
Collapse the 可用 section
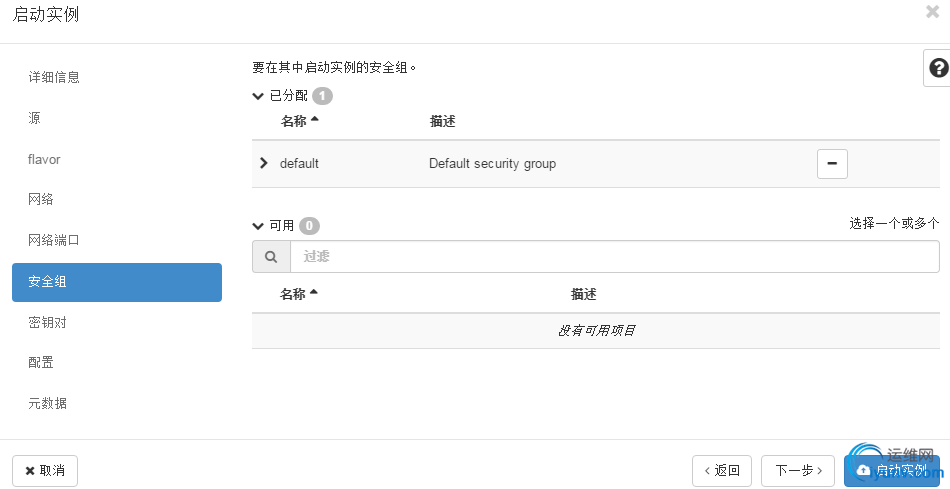258,226
